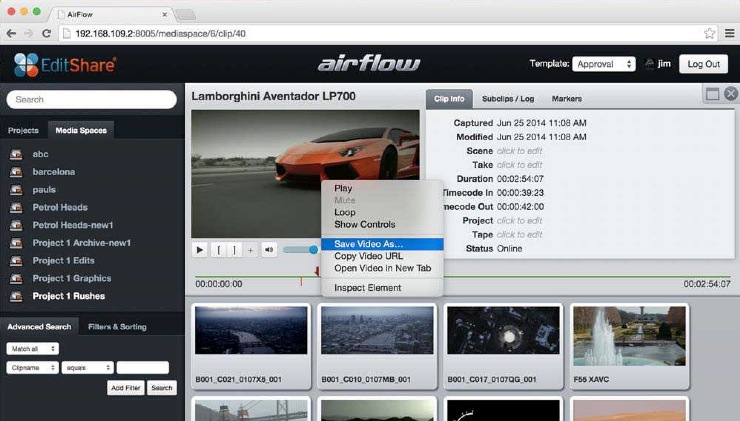Viewport: 740px width, 421px height.
Task: Maximize the clip panel with the square icon
Action: [712, 94]
